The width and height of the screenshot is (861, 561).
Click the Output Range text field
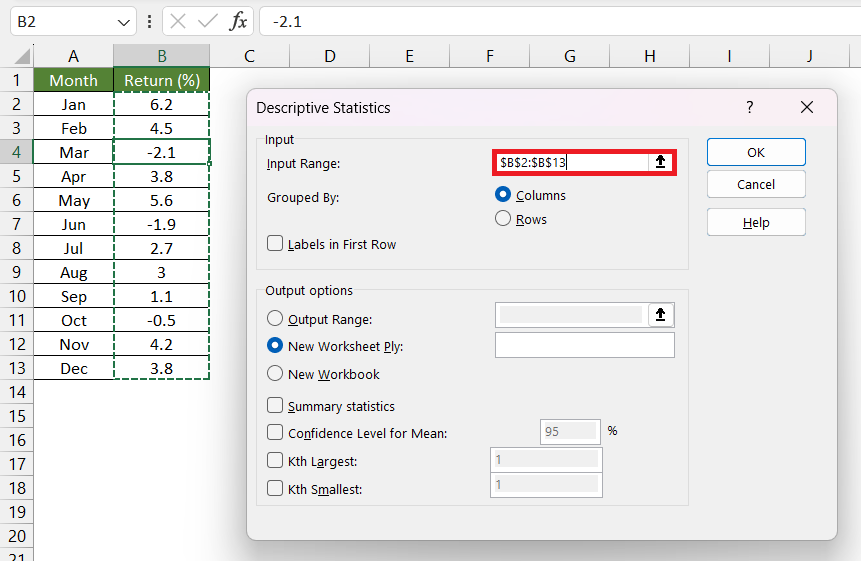[571, 315]
